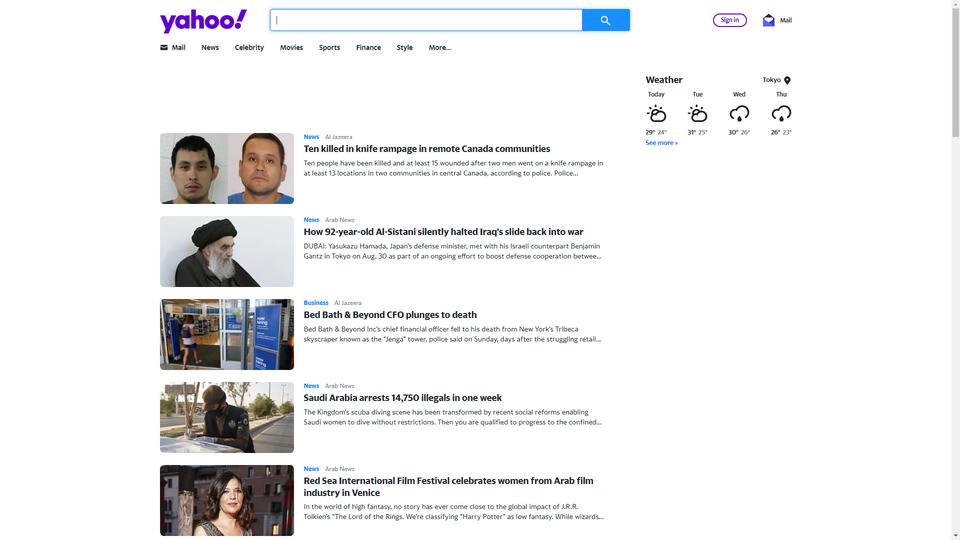This screenshot has width=960, height=540.
Task: Click Tuesday's partly cloudy weather icon
Action: pos(697,114)
